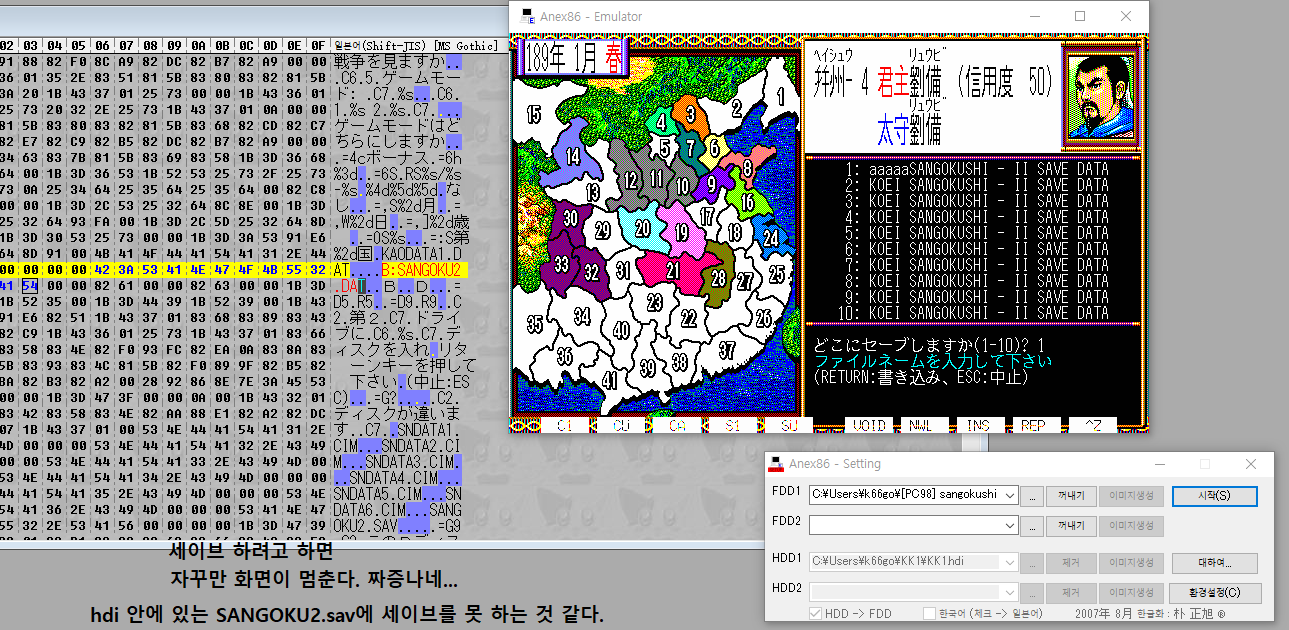Select magenta province 9 on the map
The width and height of the screenshot is (1289, 630).
click(712, 182)
